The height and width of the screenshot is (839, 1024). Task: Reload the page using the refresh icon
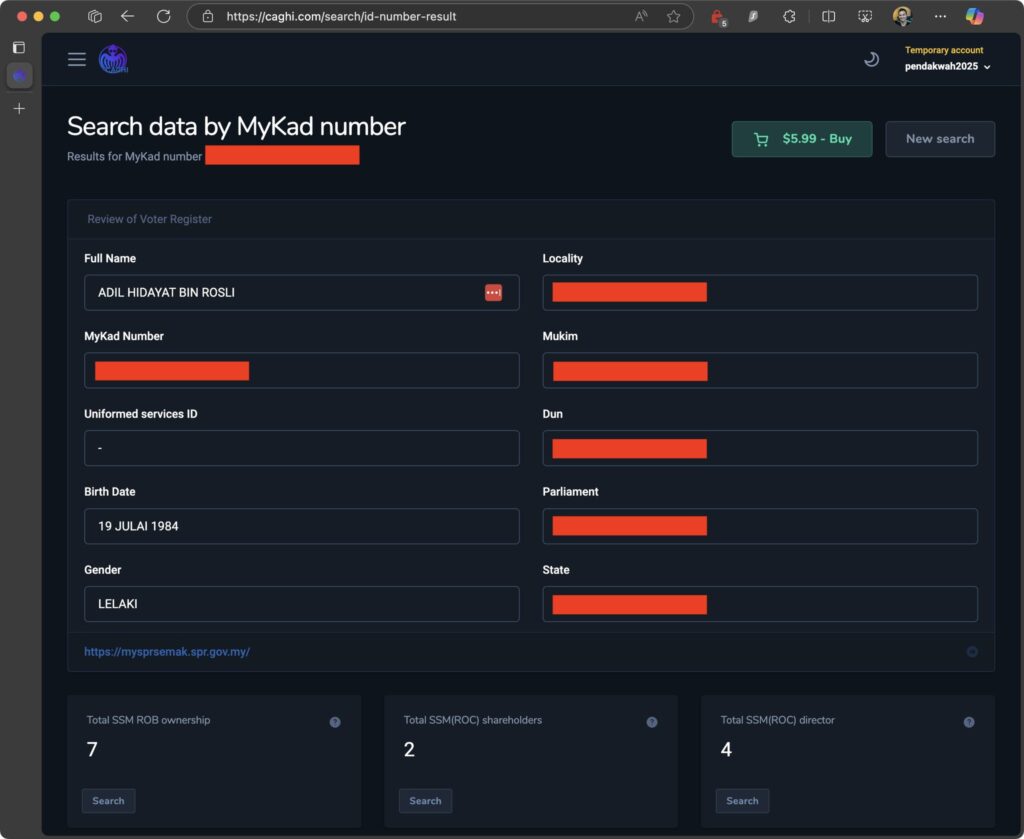click(x=164, y=16)
